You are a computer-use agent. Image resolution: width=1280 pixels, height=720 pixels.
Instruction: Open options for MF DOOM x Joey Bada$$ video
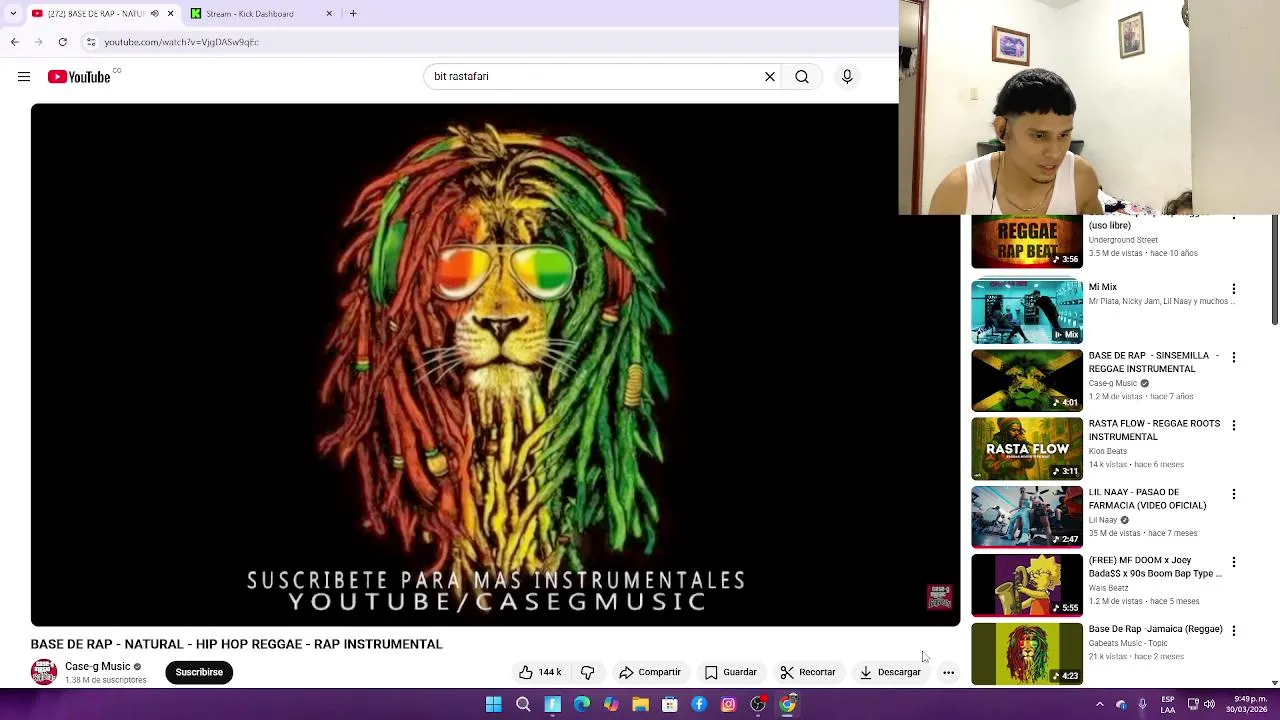point(1234,562)
